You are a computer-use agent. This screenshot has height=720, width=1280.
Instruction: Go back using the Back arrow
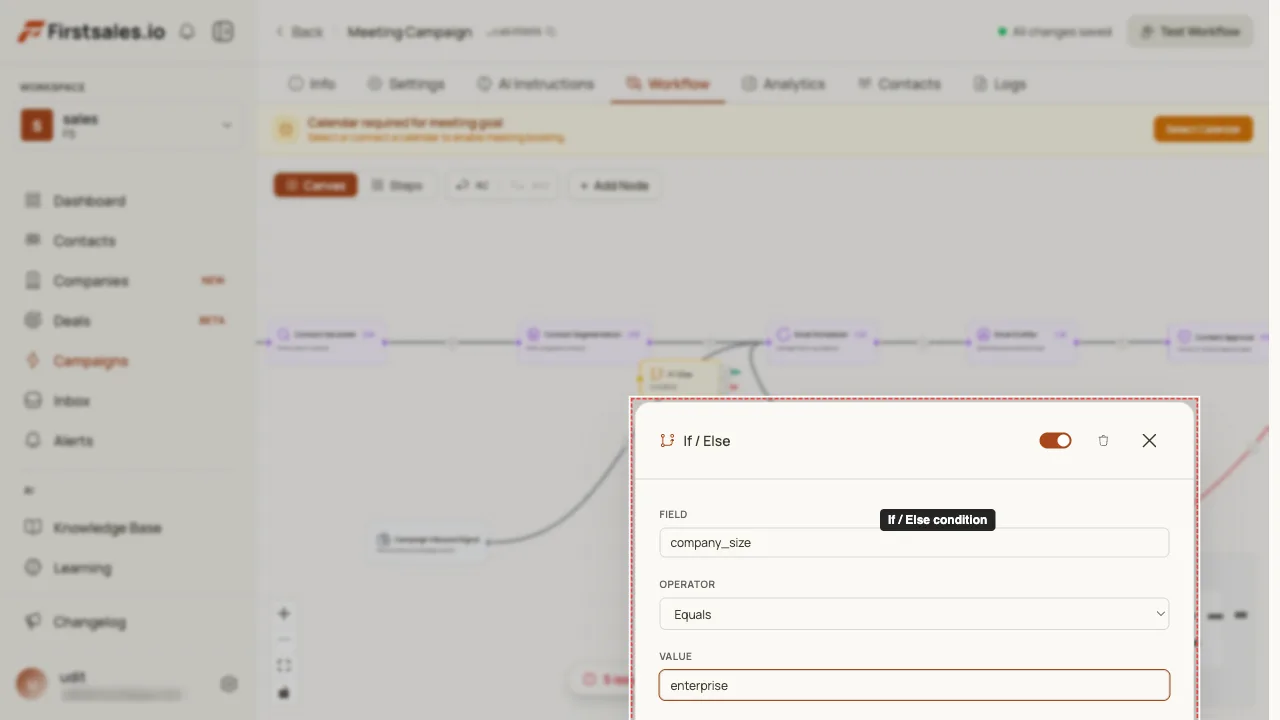tap(299, 32)
